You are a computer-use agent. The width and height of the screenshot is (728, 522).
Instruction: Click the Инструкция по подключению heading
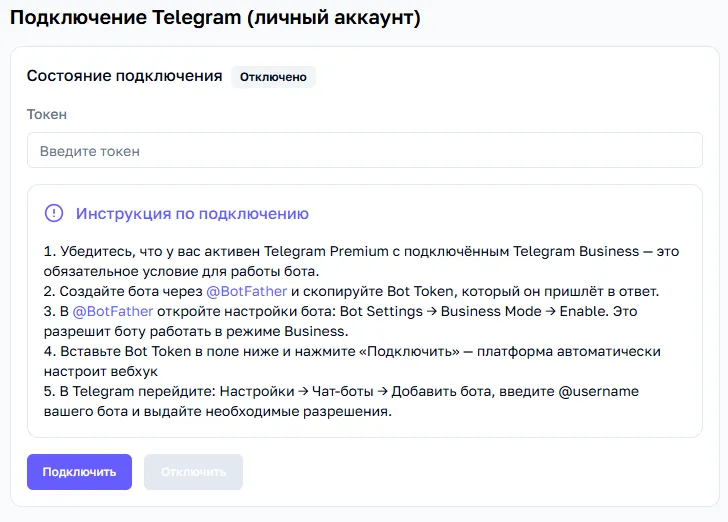coord(192,214)
